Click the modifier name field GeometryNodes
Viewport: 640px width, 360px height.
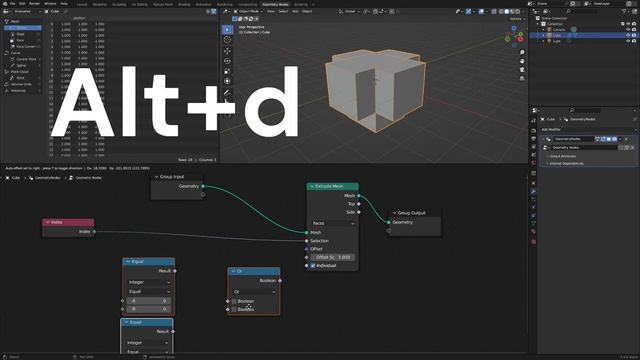coord(573,139)
